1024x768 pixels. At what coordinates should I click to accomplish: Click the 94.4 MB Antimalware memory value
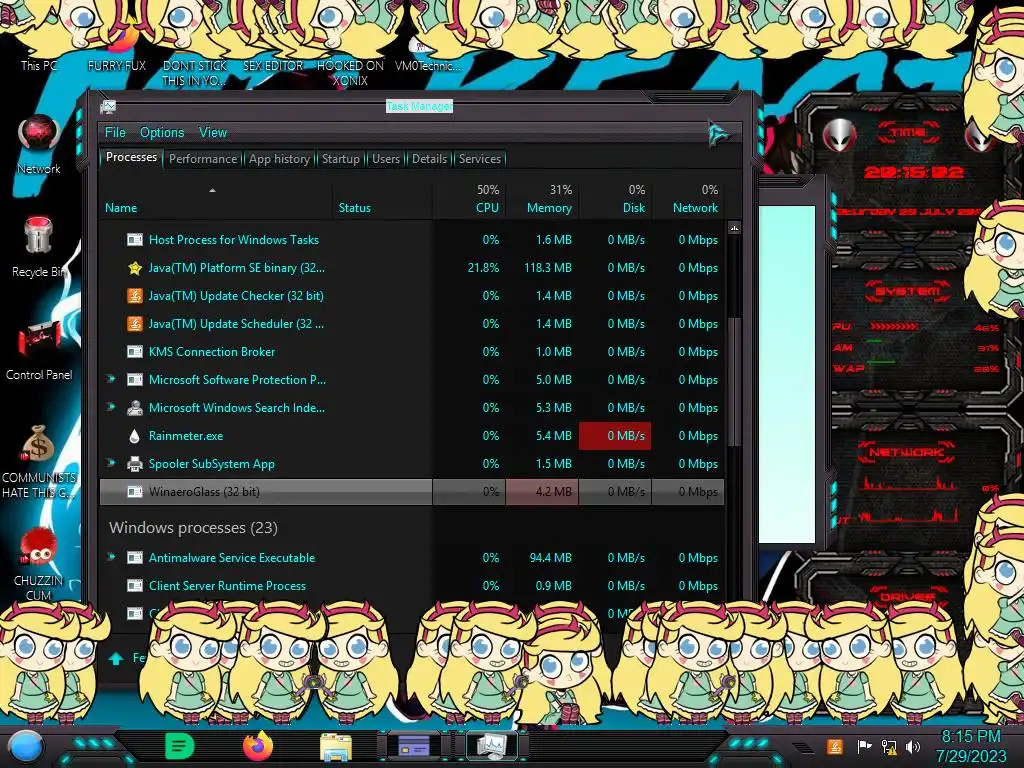[551, 558]
